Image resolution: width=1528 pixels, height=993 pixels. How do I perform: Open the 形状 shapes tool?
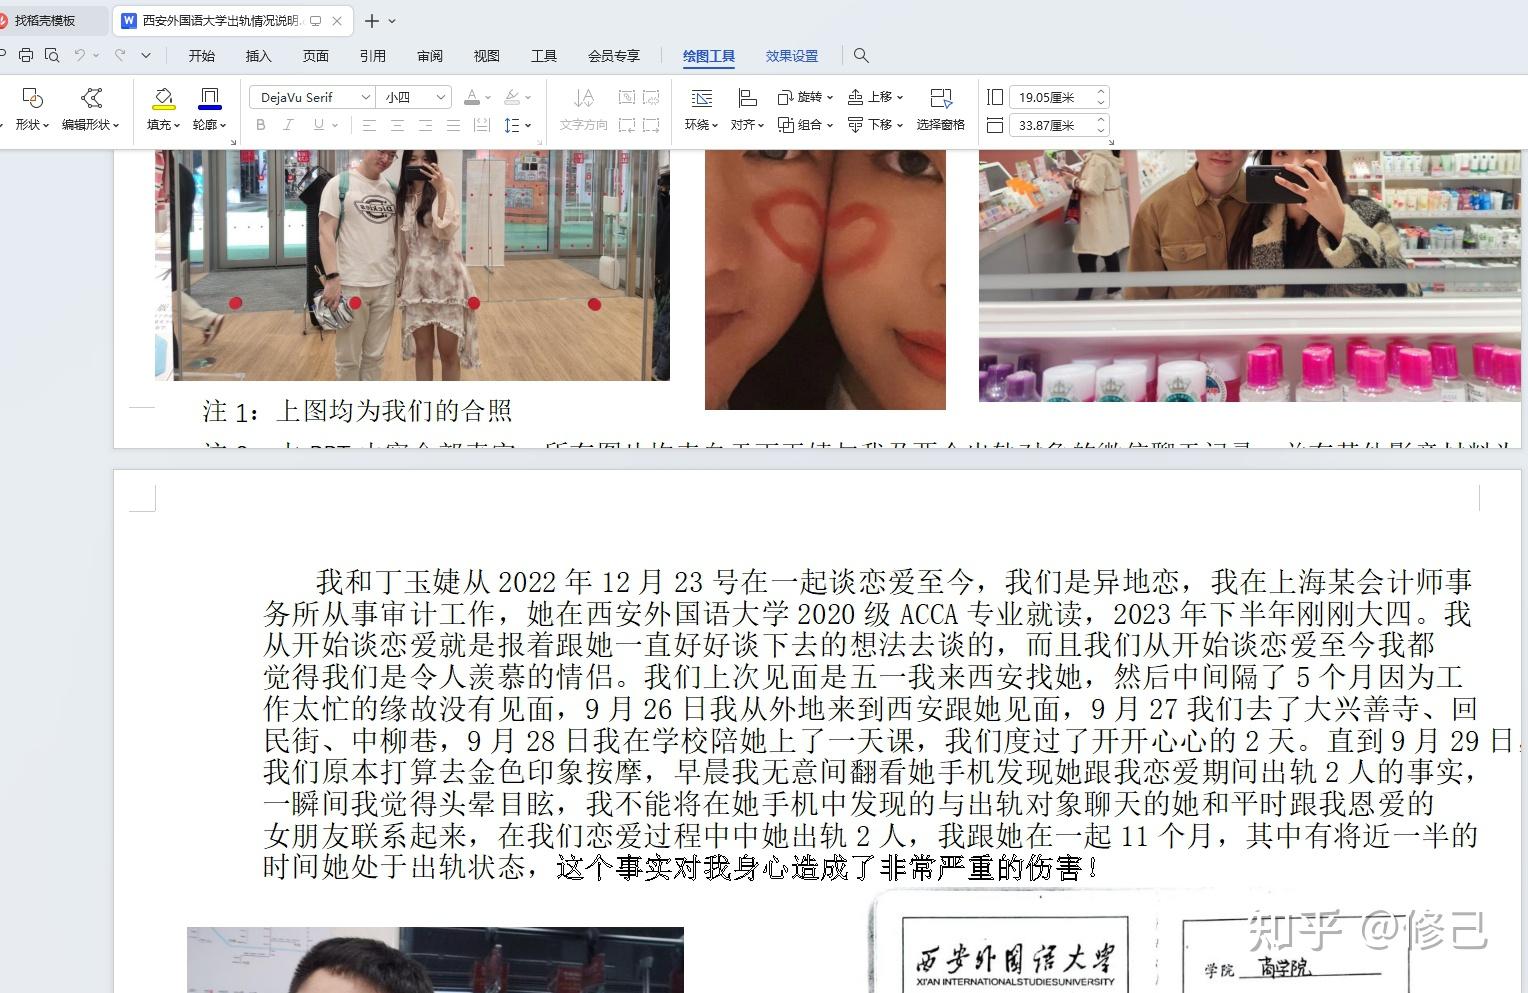pos(32,108)
